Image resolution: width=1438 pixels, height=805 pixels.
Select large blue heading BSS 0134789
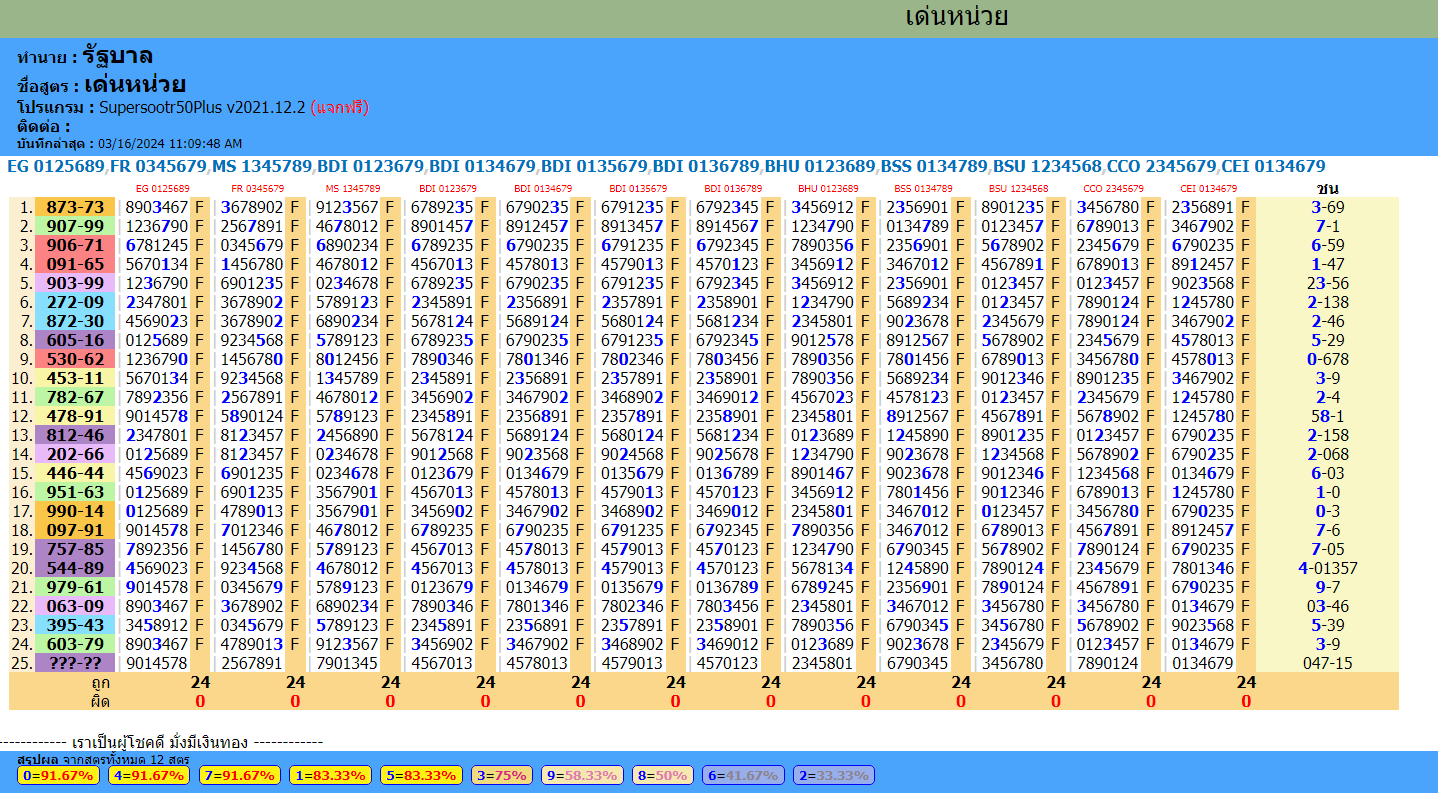[934, 166]
